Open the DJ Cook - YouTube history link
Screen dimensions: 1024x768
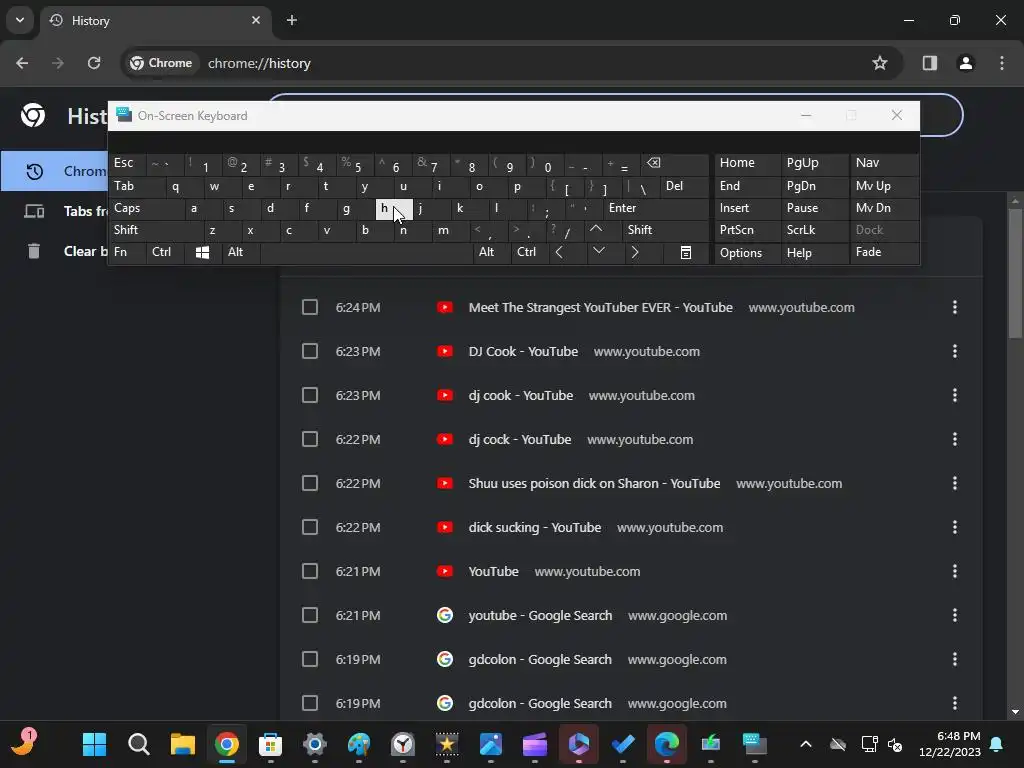click(523, 351)
